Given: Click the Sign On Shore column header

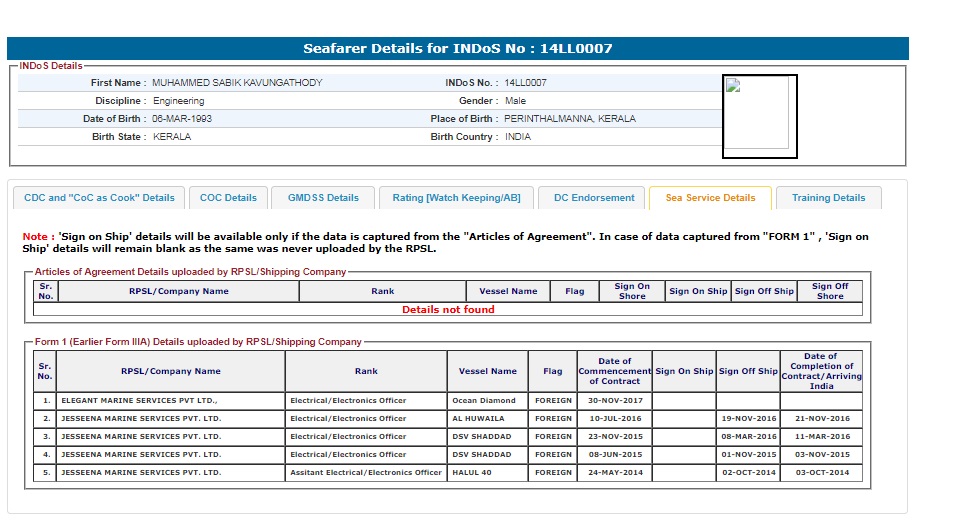Looking at the screenshot, I should click(632, 291).
